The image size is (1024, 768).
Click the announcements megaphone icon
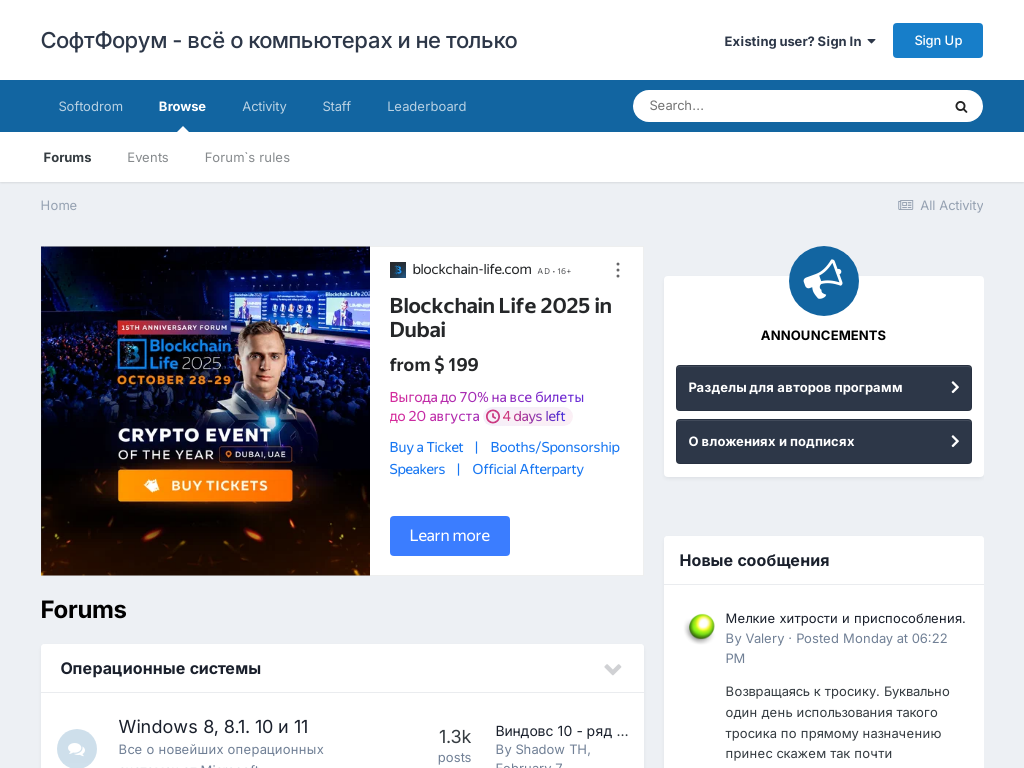pyautogui.click(x=823, y=281)
